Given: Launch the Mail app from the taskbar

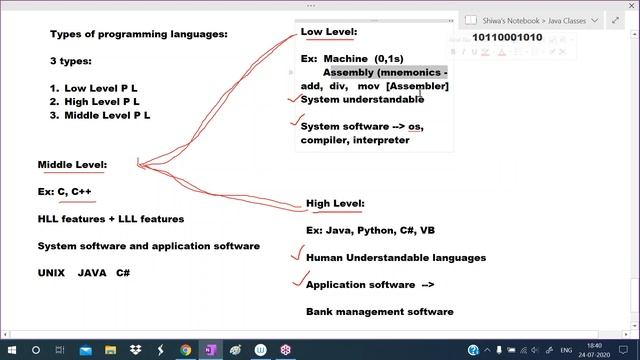Looking at the screenshot, I should 86,350.
